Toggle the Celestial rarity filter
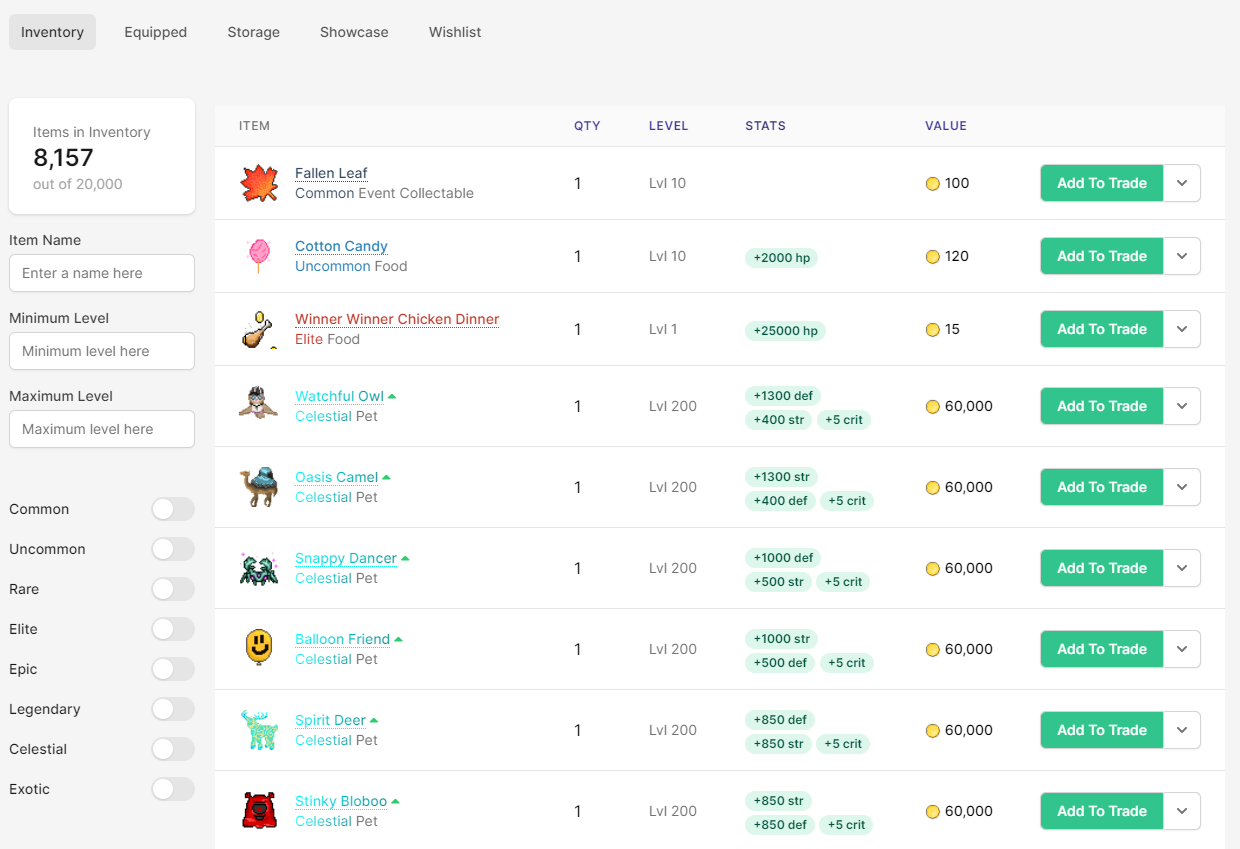 (173, 749)
